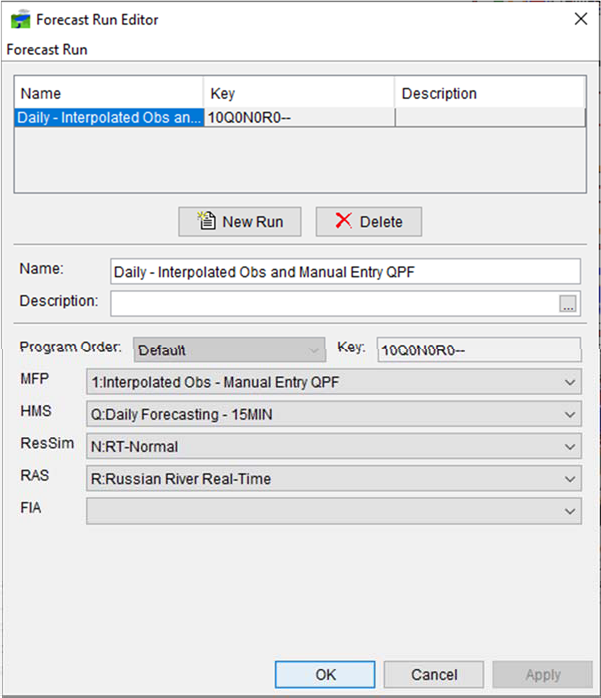Image resolution: width=601 pixels, height=698 pixels.
Task: Click the Key field showing 10Q0N0R0--
Action: pos(479,350)
